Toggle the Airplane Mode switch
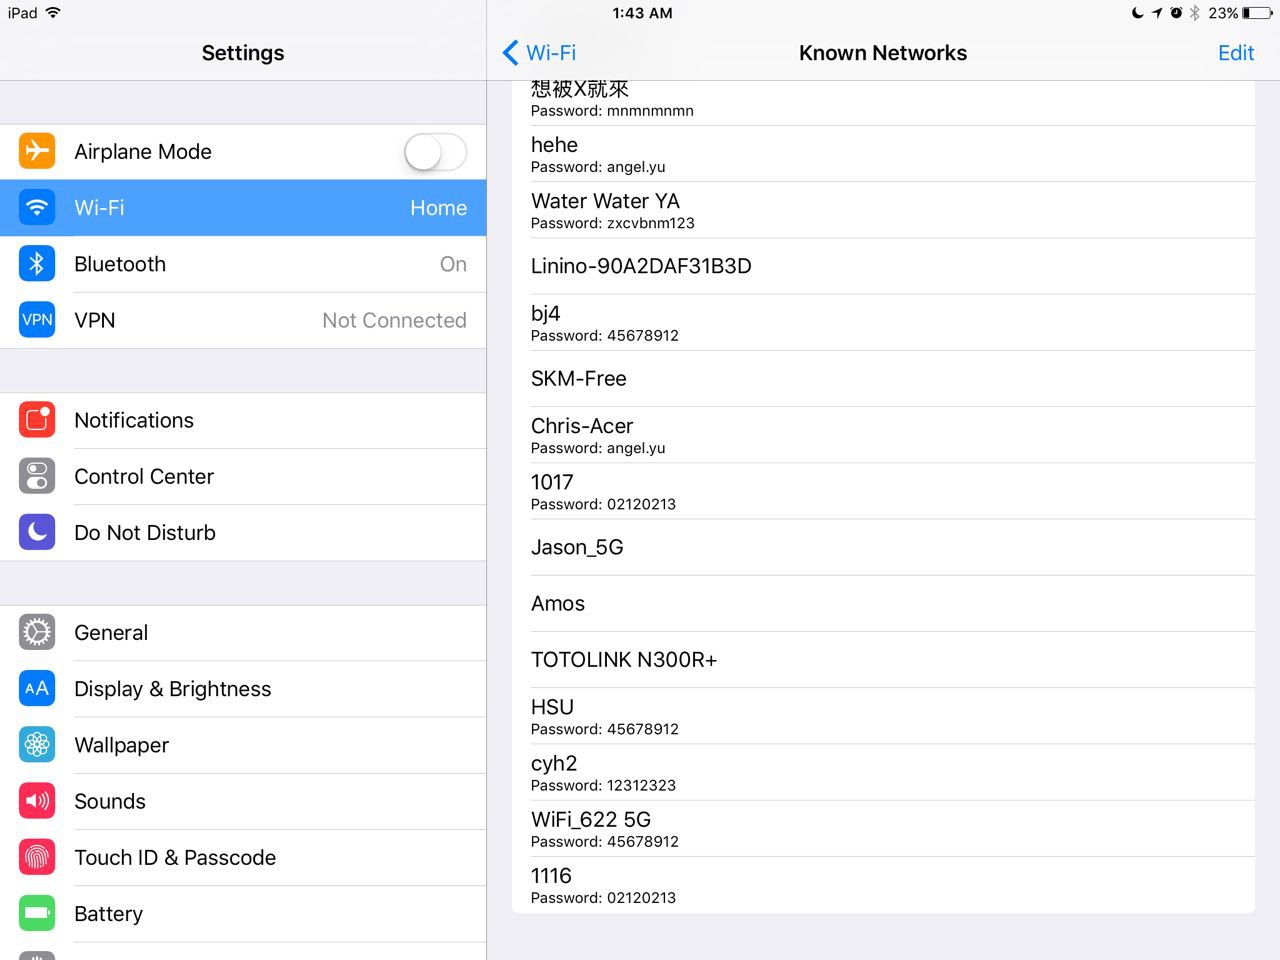Image resolution: width=1280 pixels, height=960 pixels. 435,152
